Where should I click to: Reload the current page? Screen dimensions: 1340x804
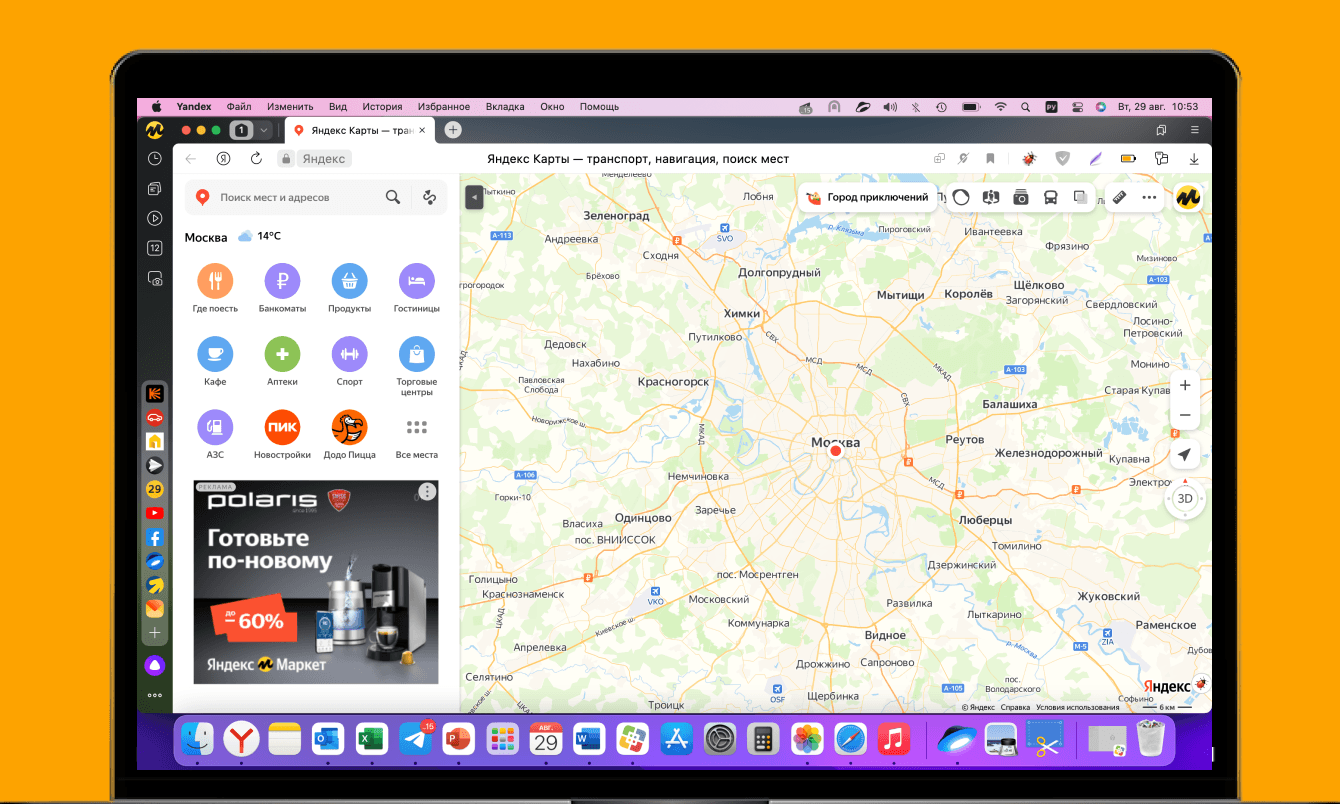pyautogui.click(x=256, y=158)
